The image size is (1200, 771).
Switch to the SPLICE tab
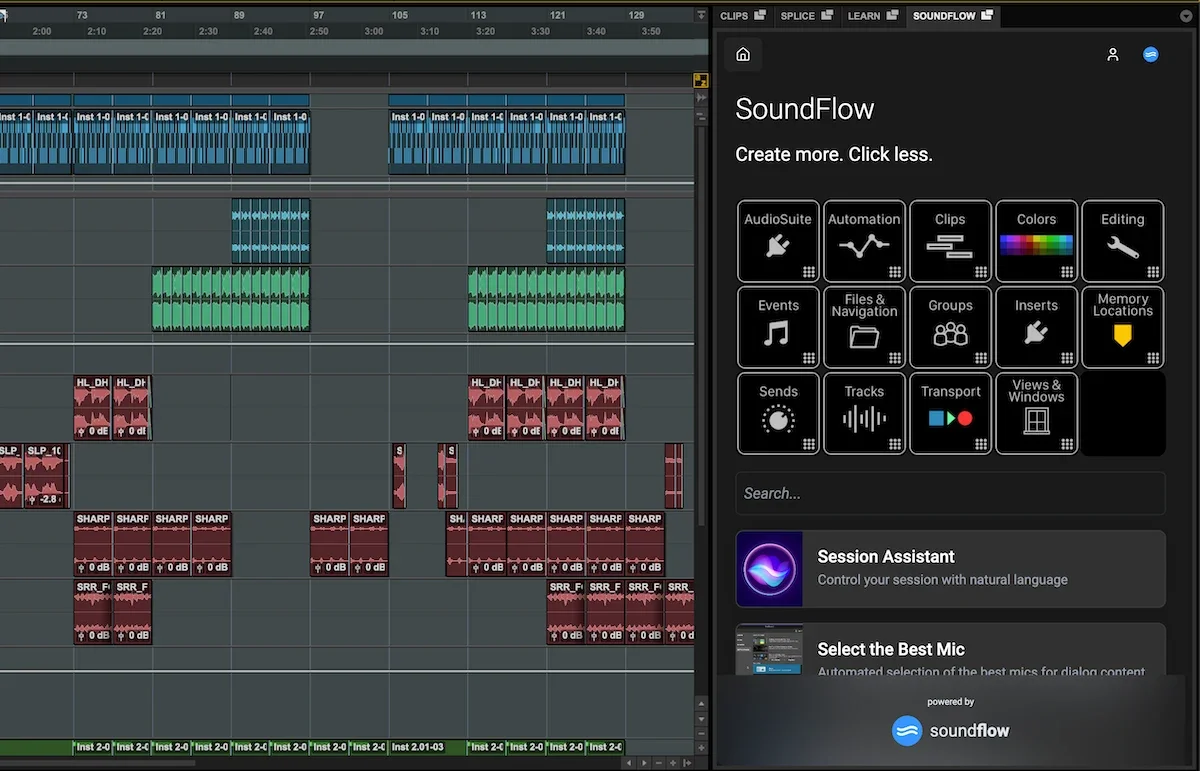tap(801, 16)
